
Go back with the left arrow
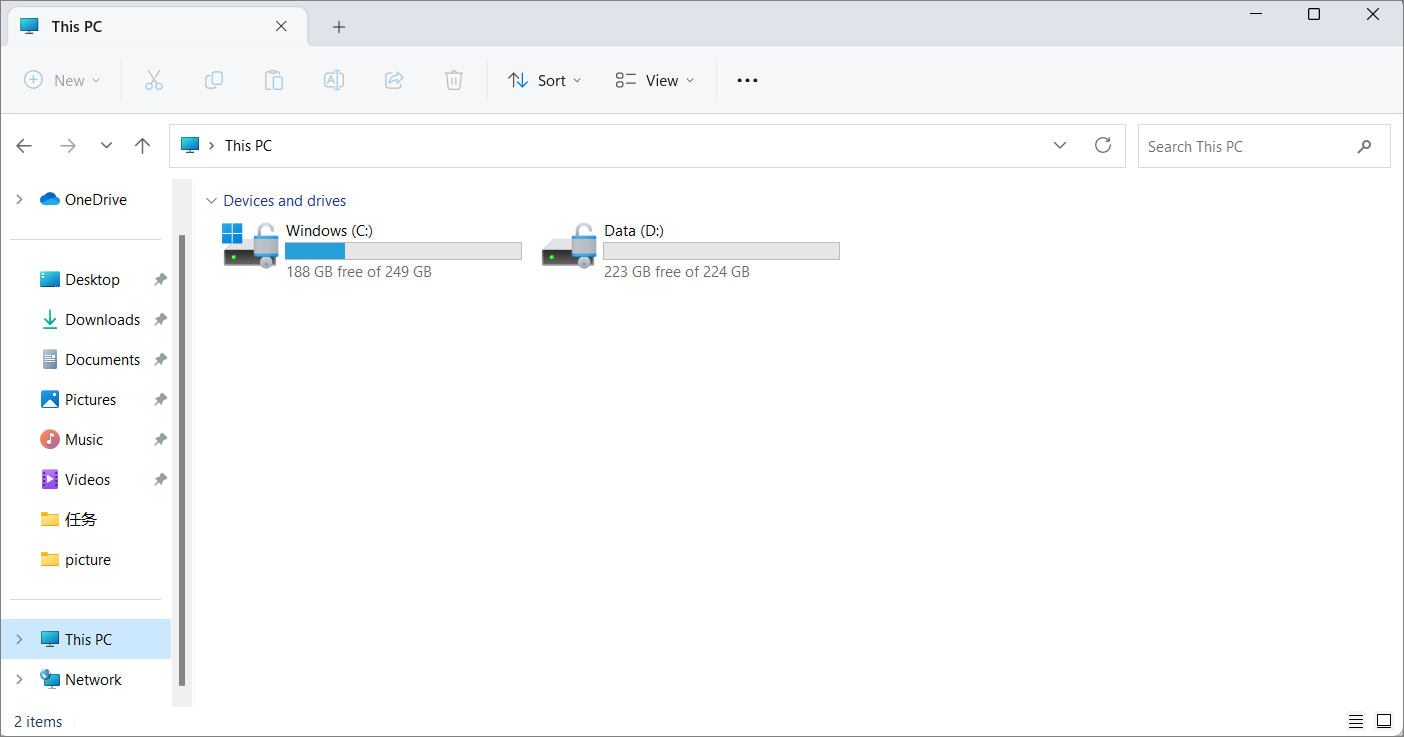25,146
